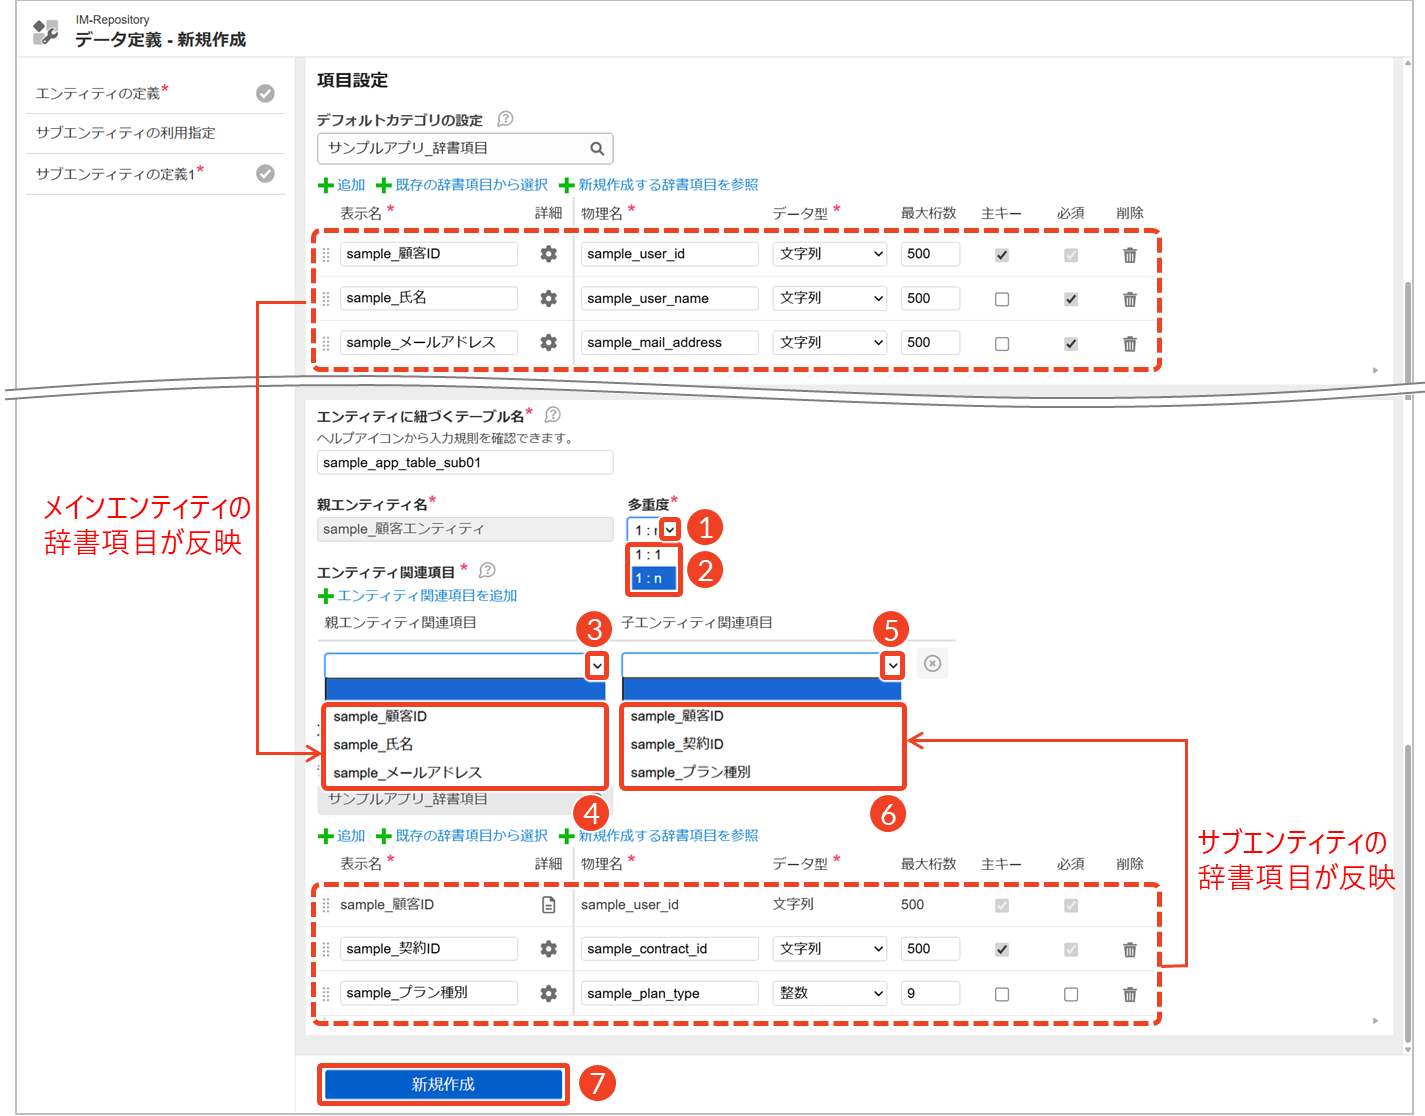Open データ型 dropdown for sample_plan_type
Image resolution: width=1425 pixels, height=1116 pixels.
830,993
